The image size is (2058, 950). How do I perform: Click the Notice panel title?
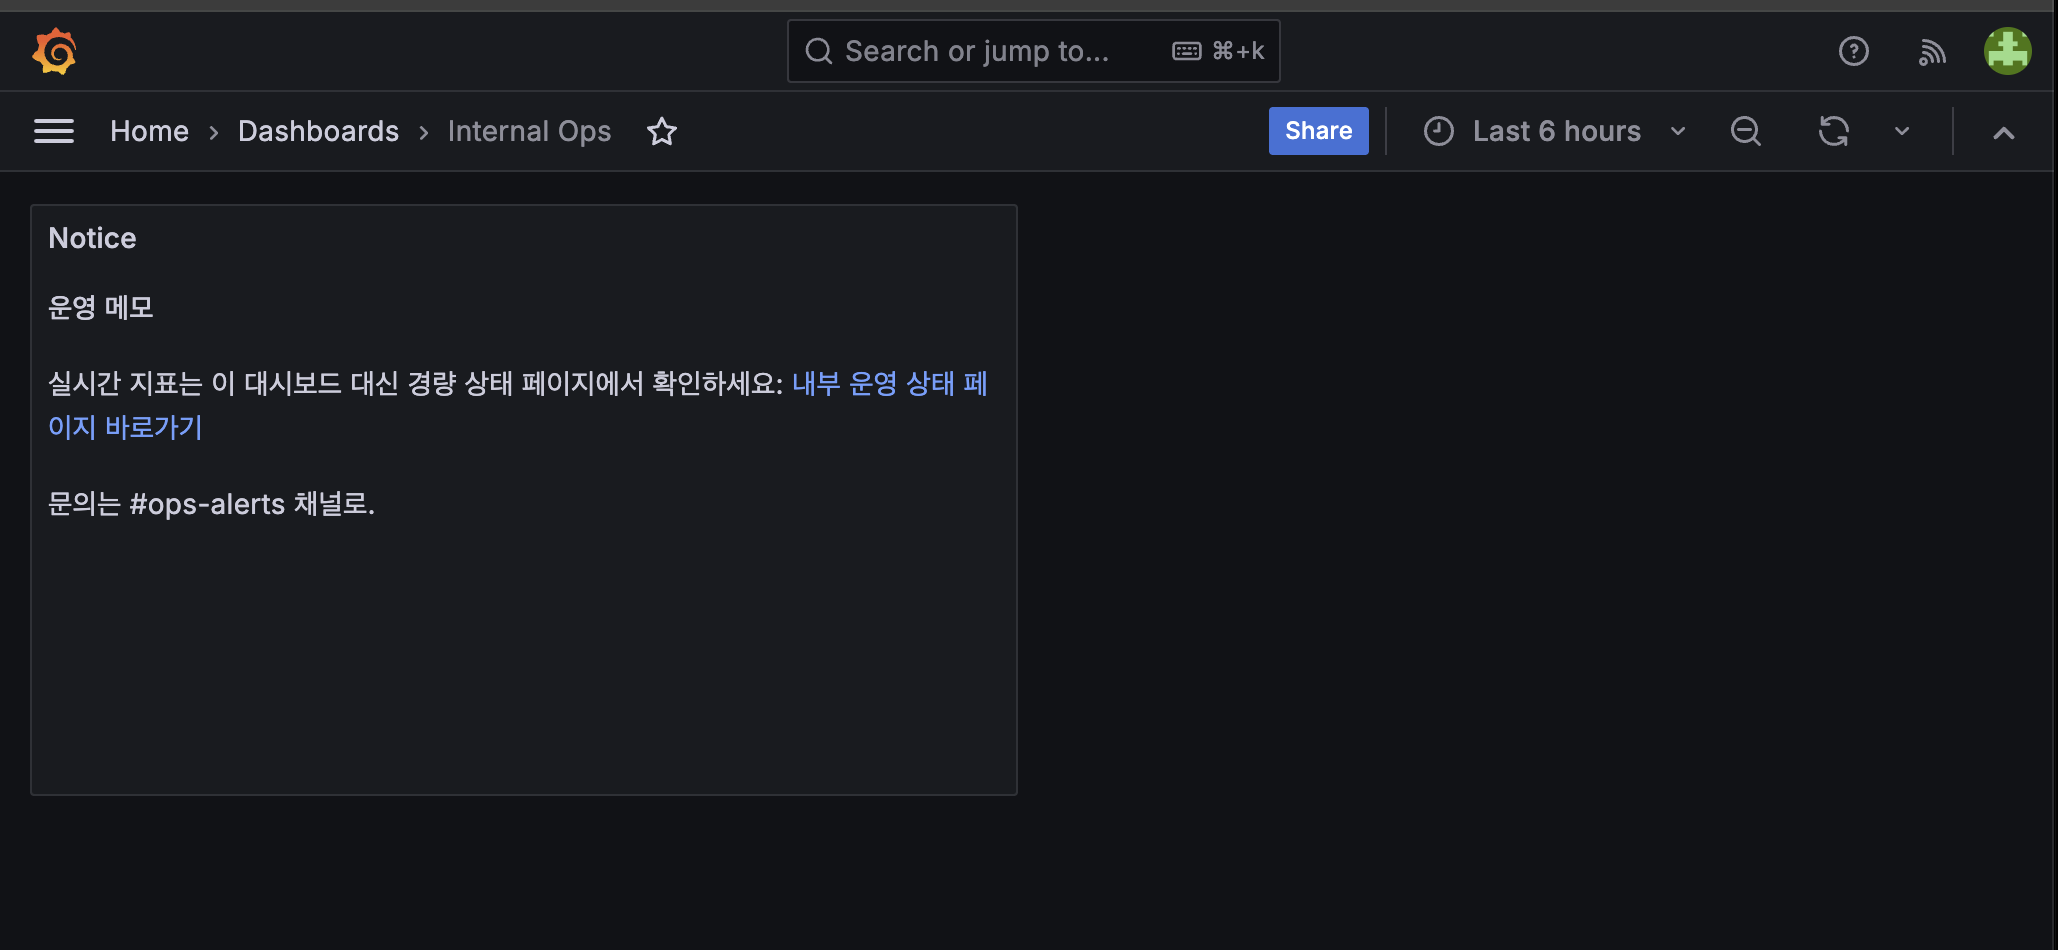coord(92,238)
